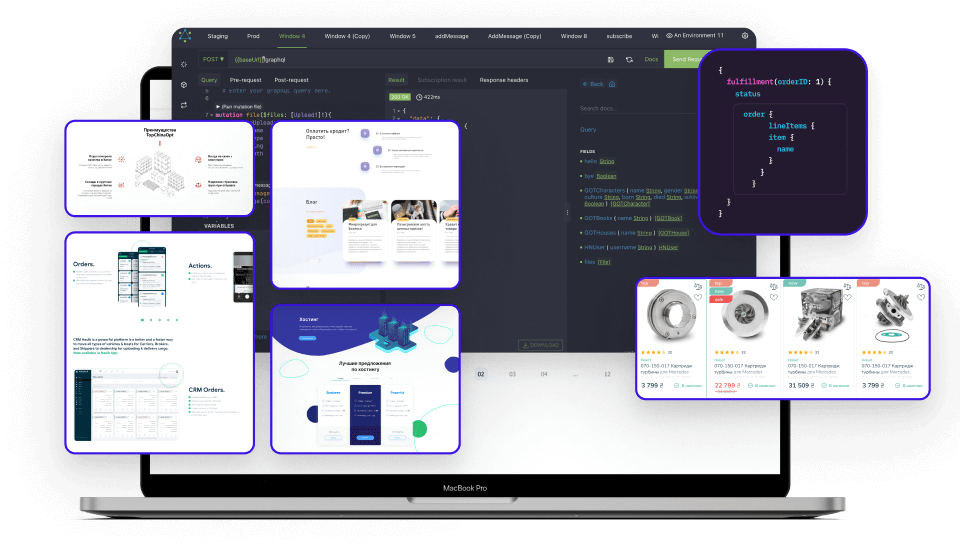Click the save icon beside the URL bar
This screenshot has height=560, width=960.
tap(610, 60)
